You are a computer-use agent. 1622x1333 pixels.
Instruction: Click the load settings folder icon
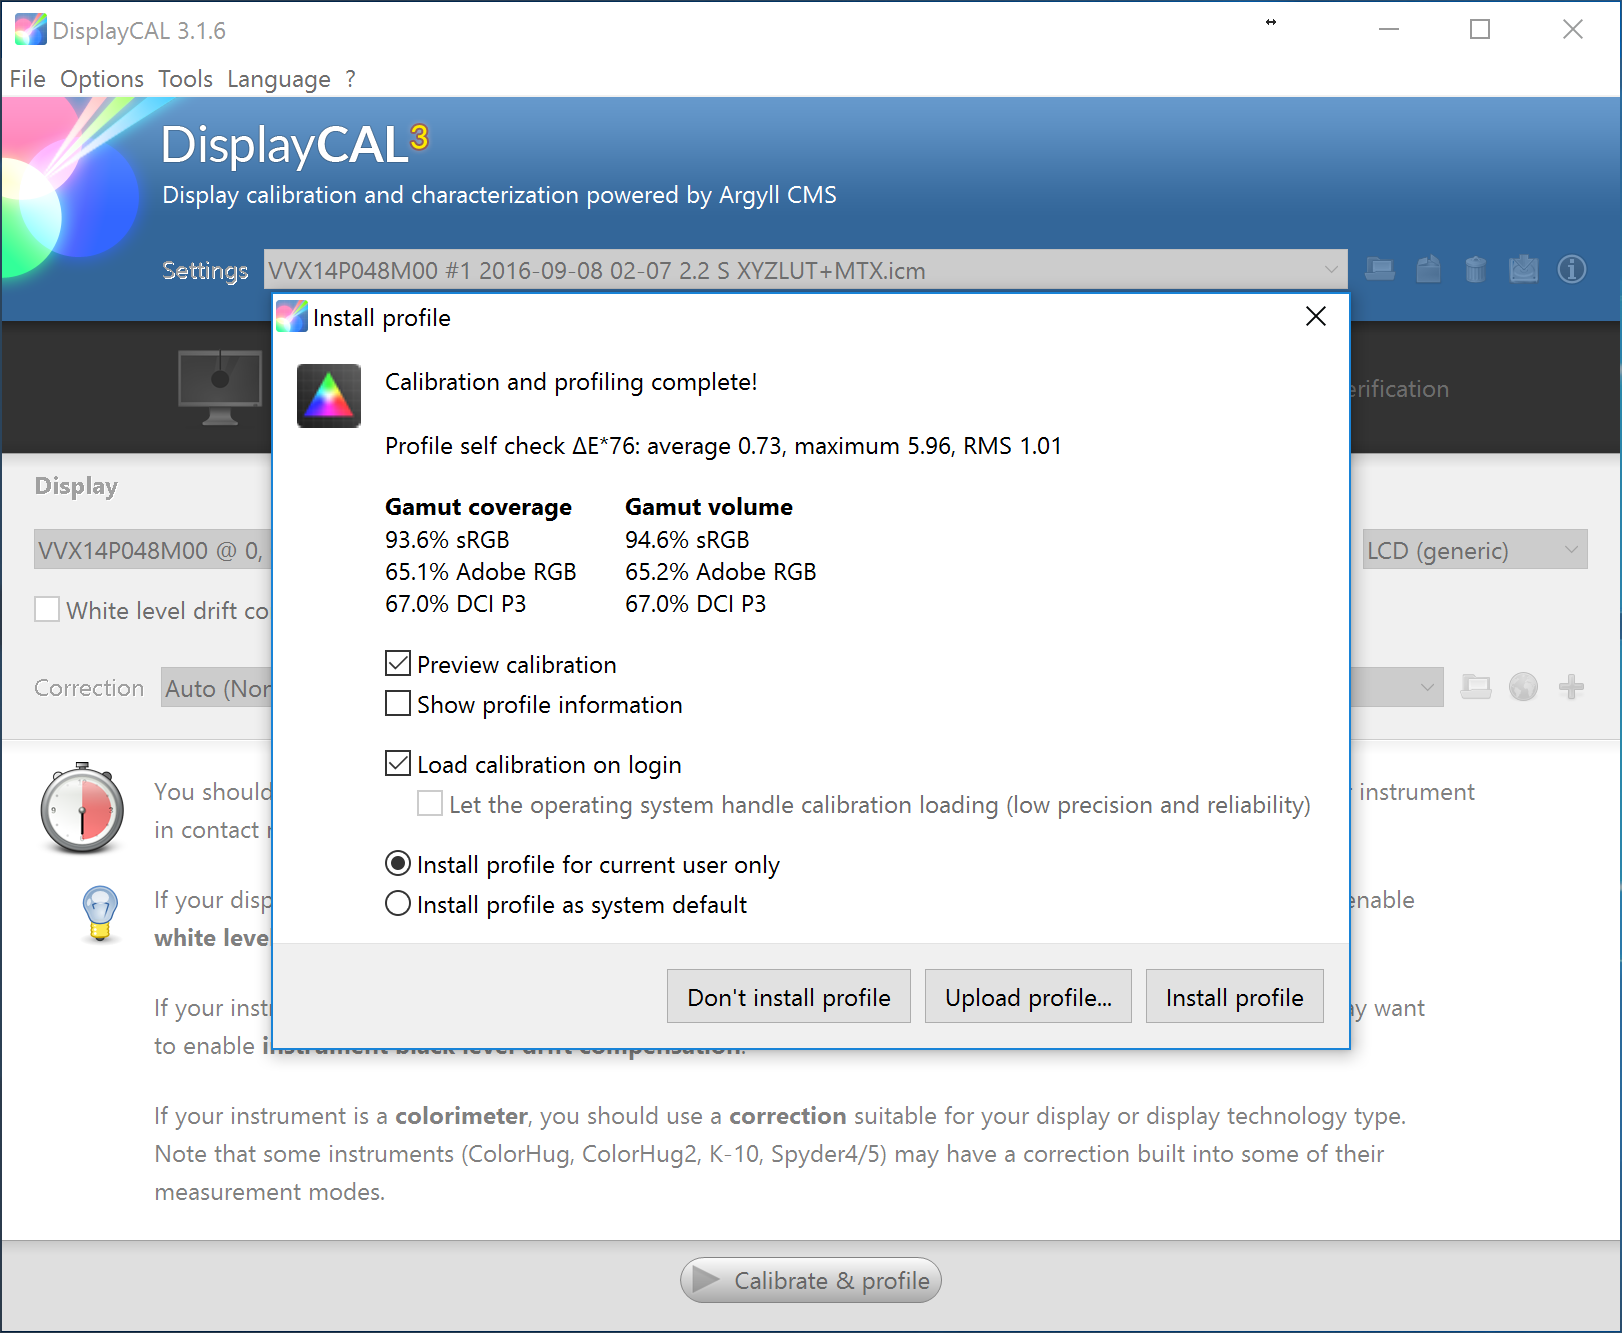[x=1380, y=269]
